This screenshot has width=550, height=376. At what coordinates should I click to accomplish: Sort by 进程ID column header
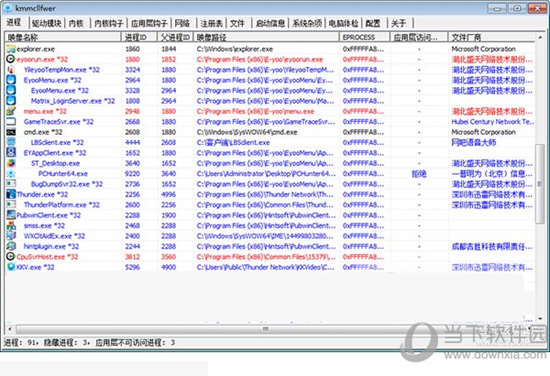coord(139,37)
